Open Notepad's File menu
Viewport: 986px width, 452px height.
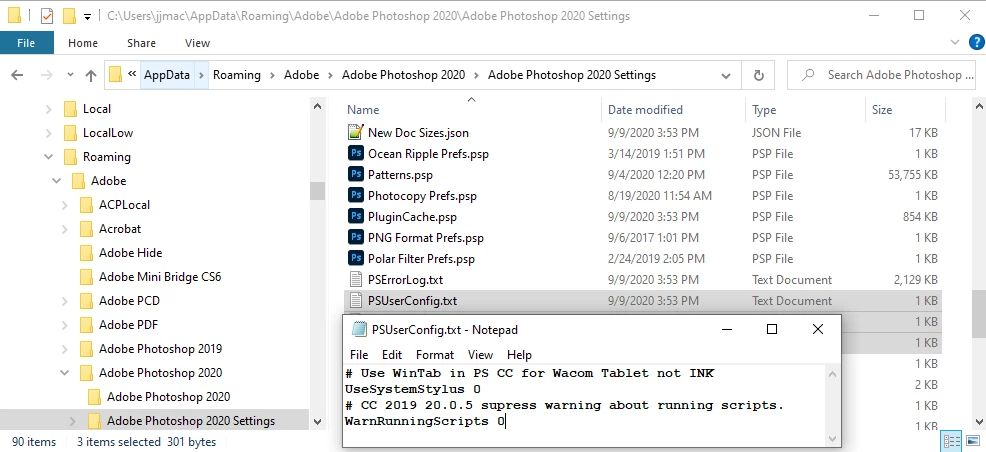359,355
